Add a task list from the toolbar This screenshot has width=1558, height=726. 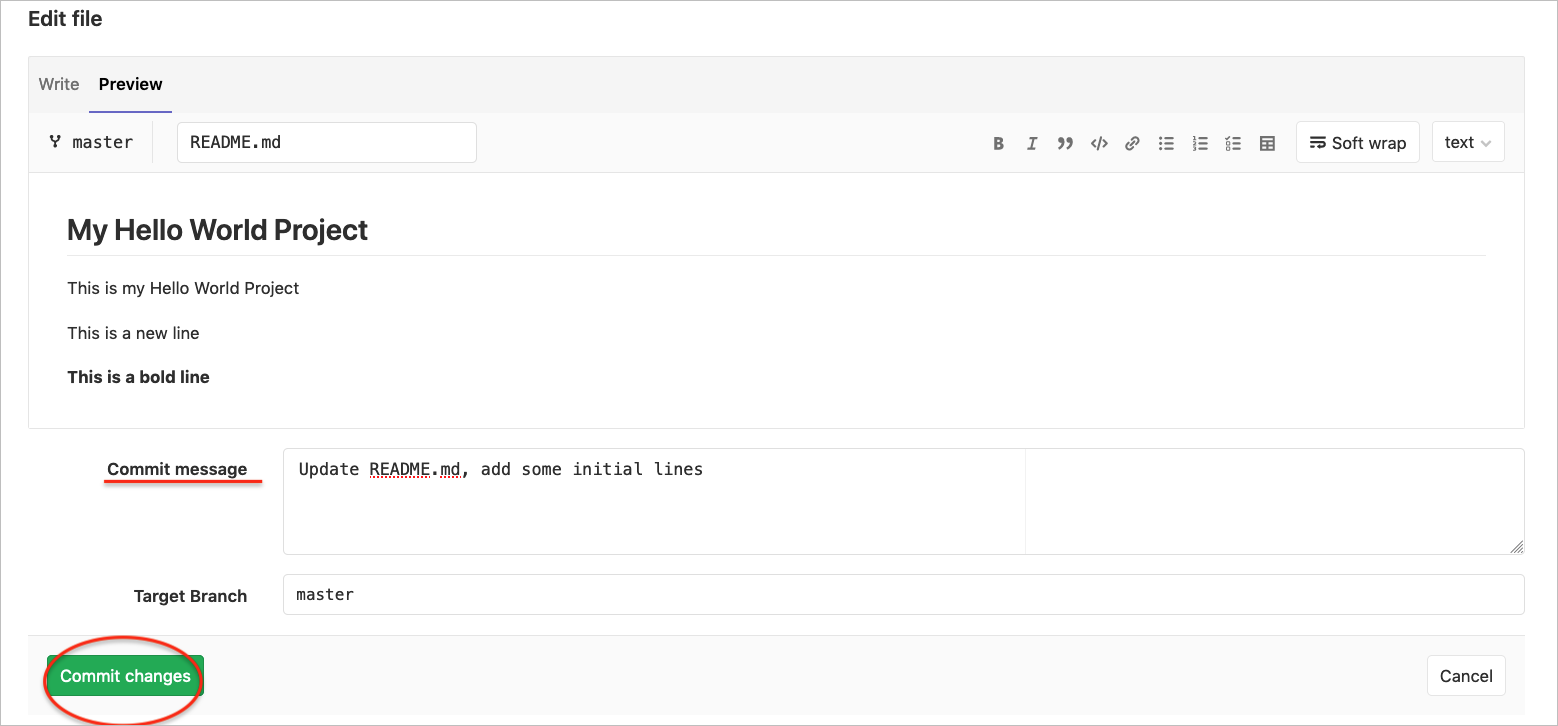coord(1234,143)
